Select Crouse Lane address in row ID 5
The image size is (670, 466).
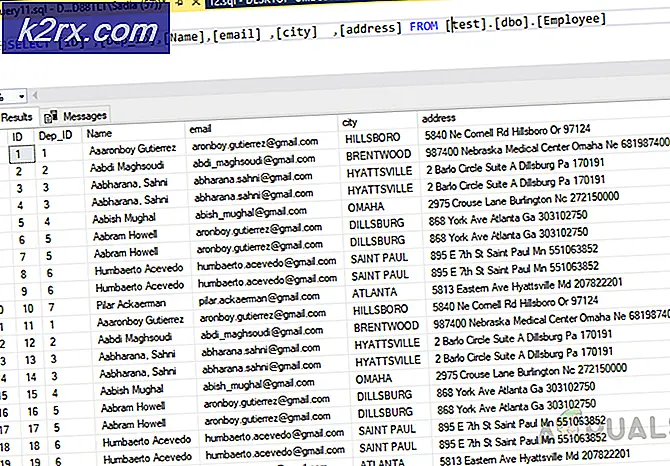[523, 200]
